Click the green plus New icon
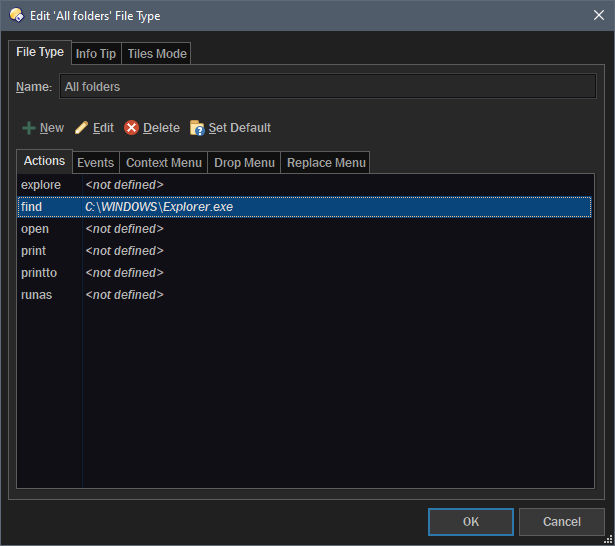 coord(29,128)
